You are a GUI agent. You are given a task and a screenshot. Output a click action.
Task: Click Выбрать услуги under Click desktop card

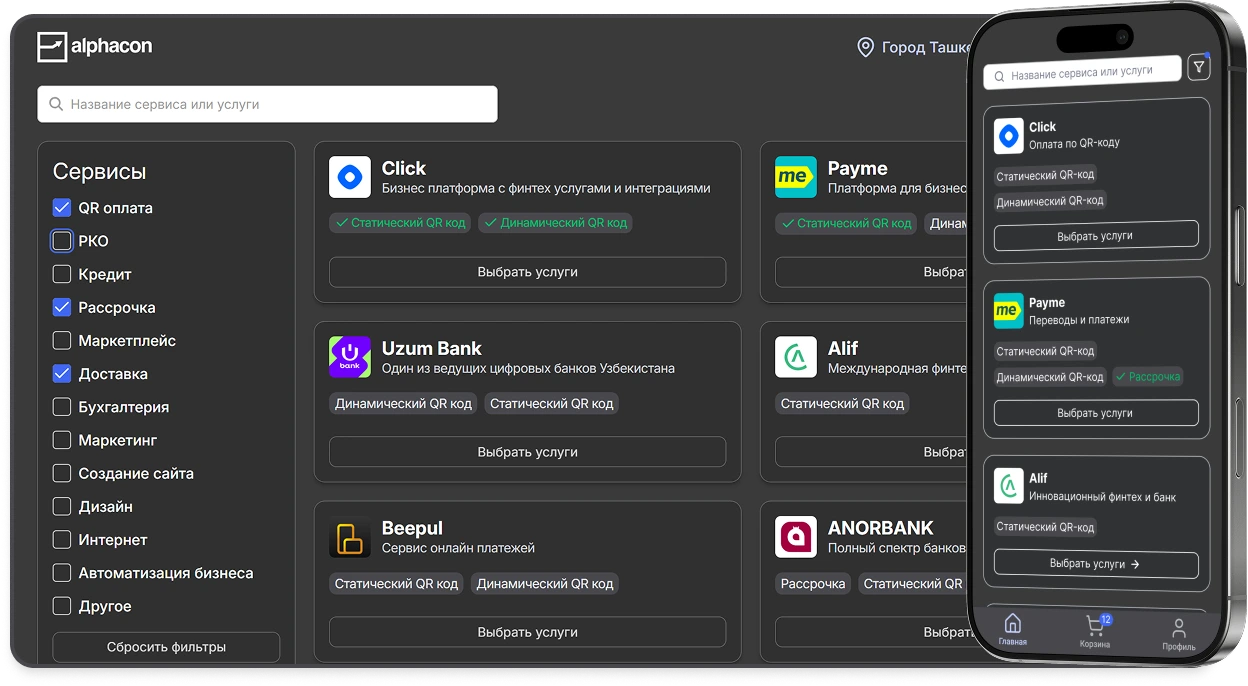coord(527,272)
